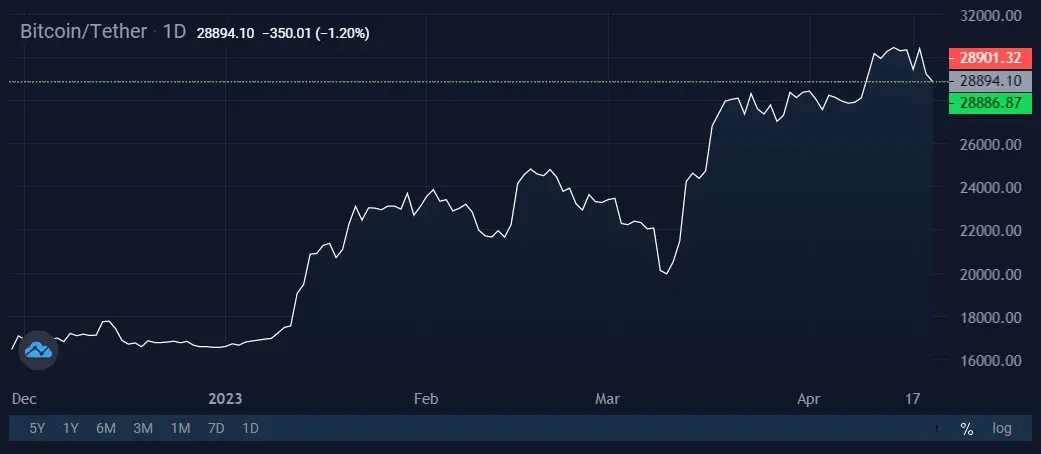Toggle log scale mode
Viewport: 1041px width, 454px height.
point(1002,429)
